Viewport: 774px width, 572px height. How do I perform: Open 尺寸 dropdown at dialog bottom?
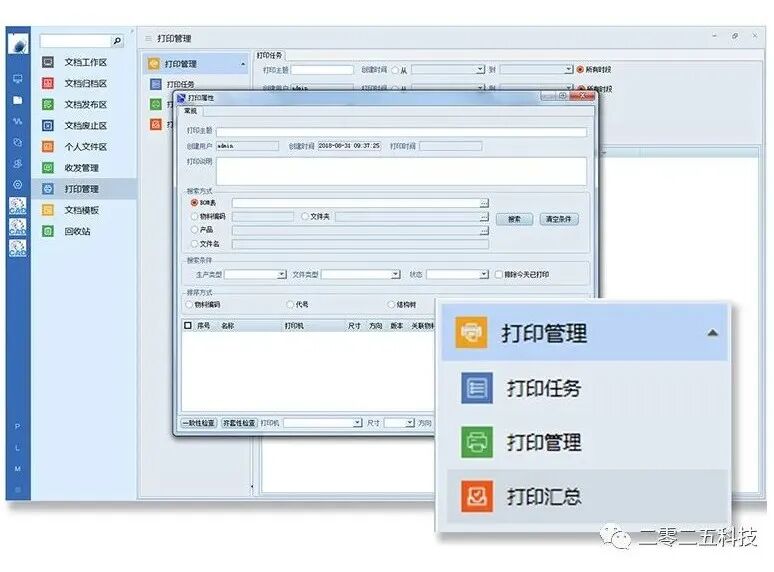point(410,423)
